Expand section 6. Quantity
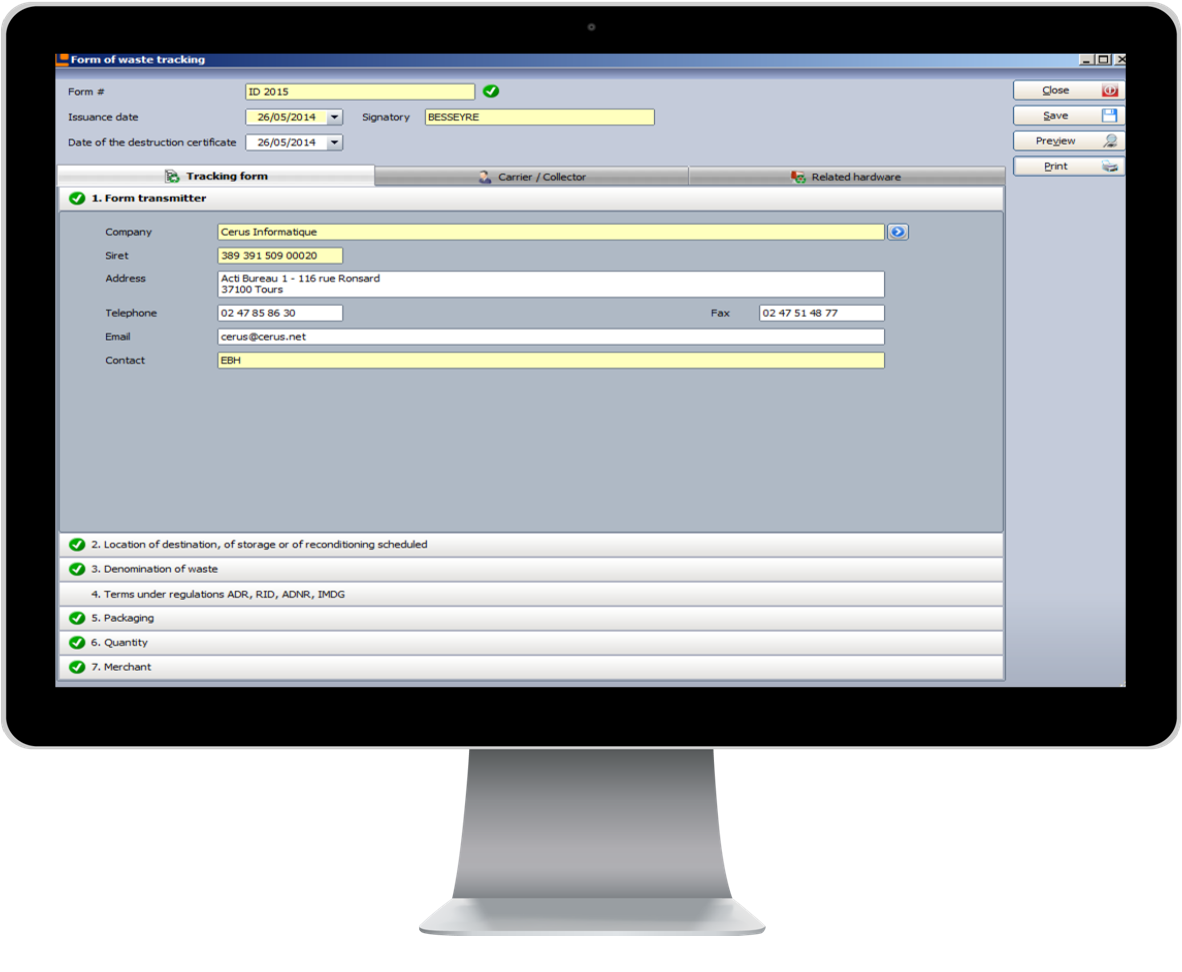This screenshot has width=1182, height=972. point(531,642)
